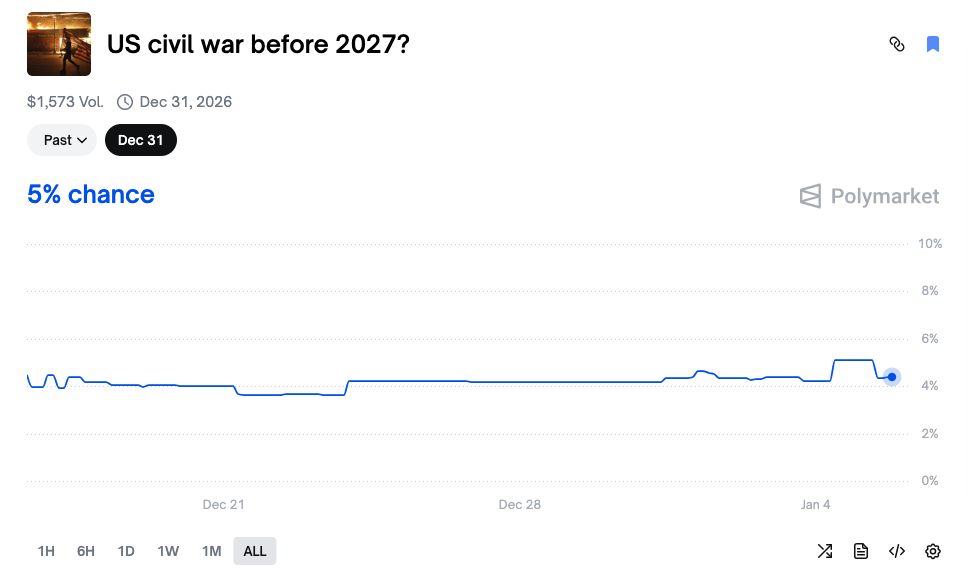This screenshot has width=968, height=584.
Task: Copy the market link icon
Action: pyautogui.click(x=897, y=44)
